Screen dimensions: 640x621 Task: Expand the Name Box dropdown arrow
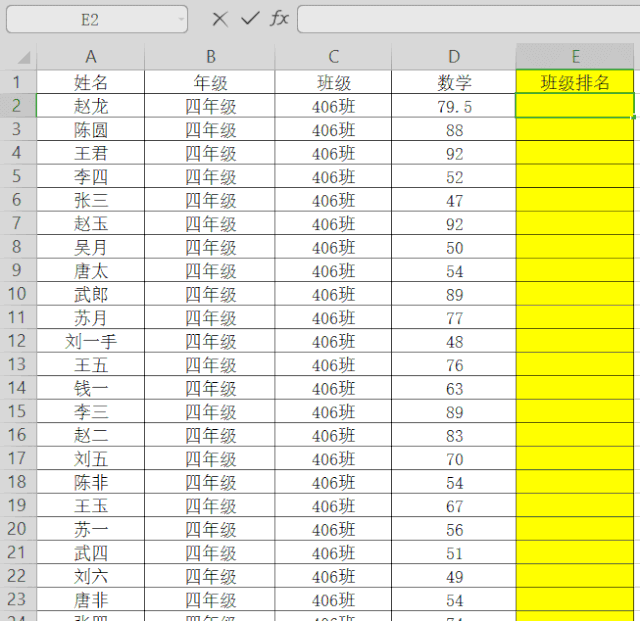(x=180, y=19)
